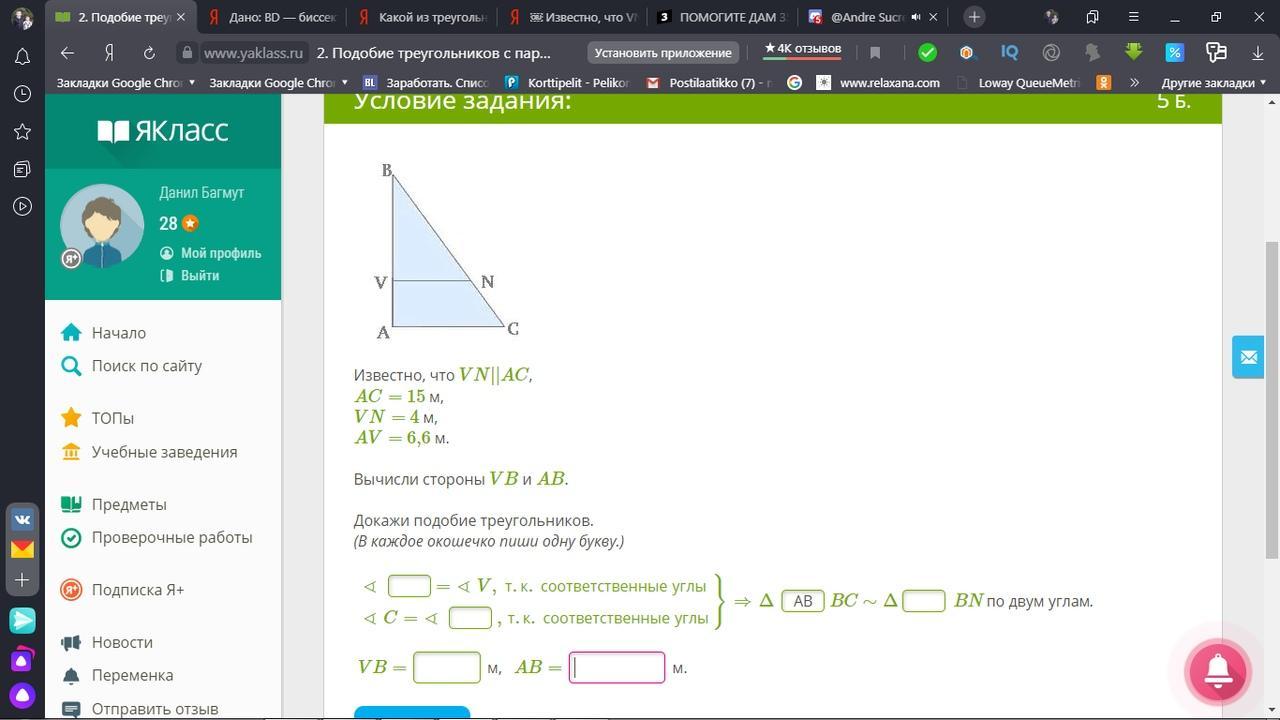Open the Яндекс tab 'Дано: BD — биссек'
This screenshot has height=720, width=1280.
pos(272,17)
